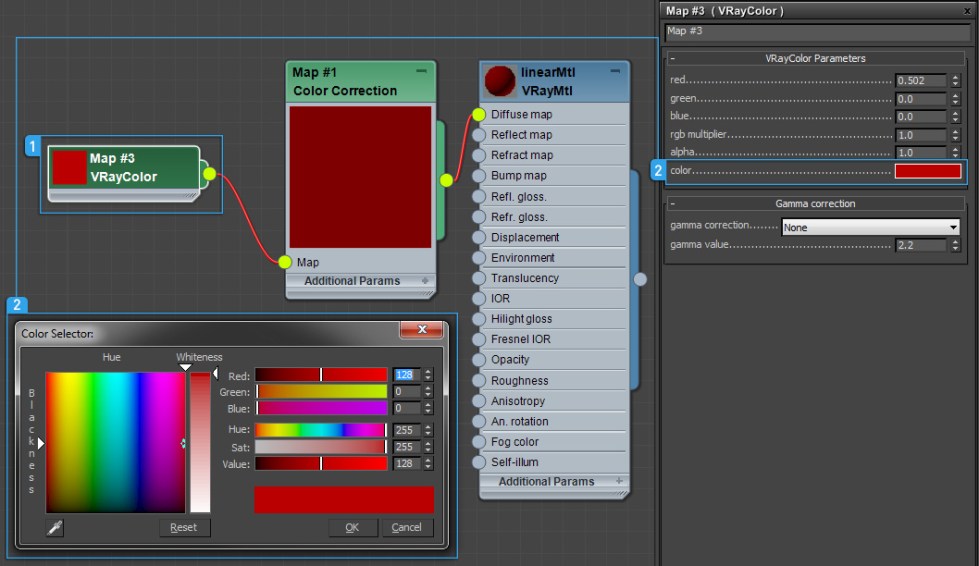
Task: Click the Hue value field
Action: [x=406, y=430]
